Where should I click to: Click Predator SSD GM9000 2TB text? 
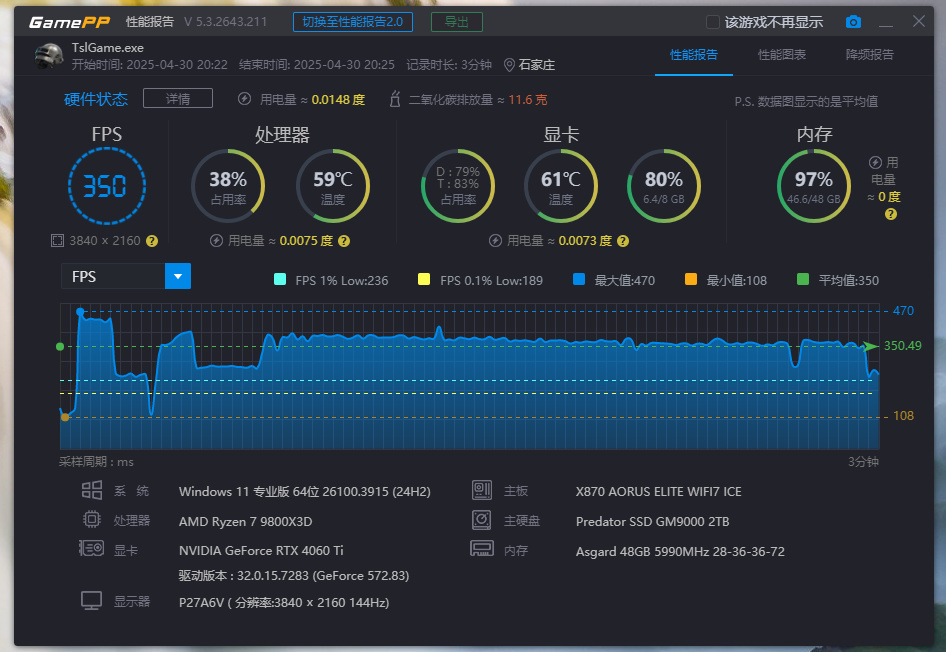(x=652, y=522)
